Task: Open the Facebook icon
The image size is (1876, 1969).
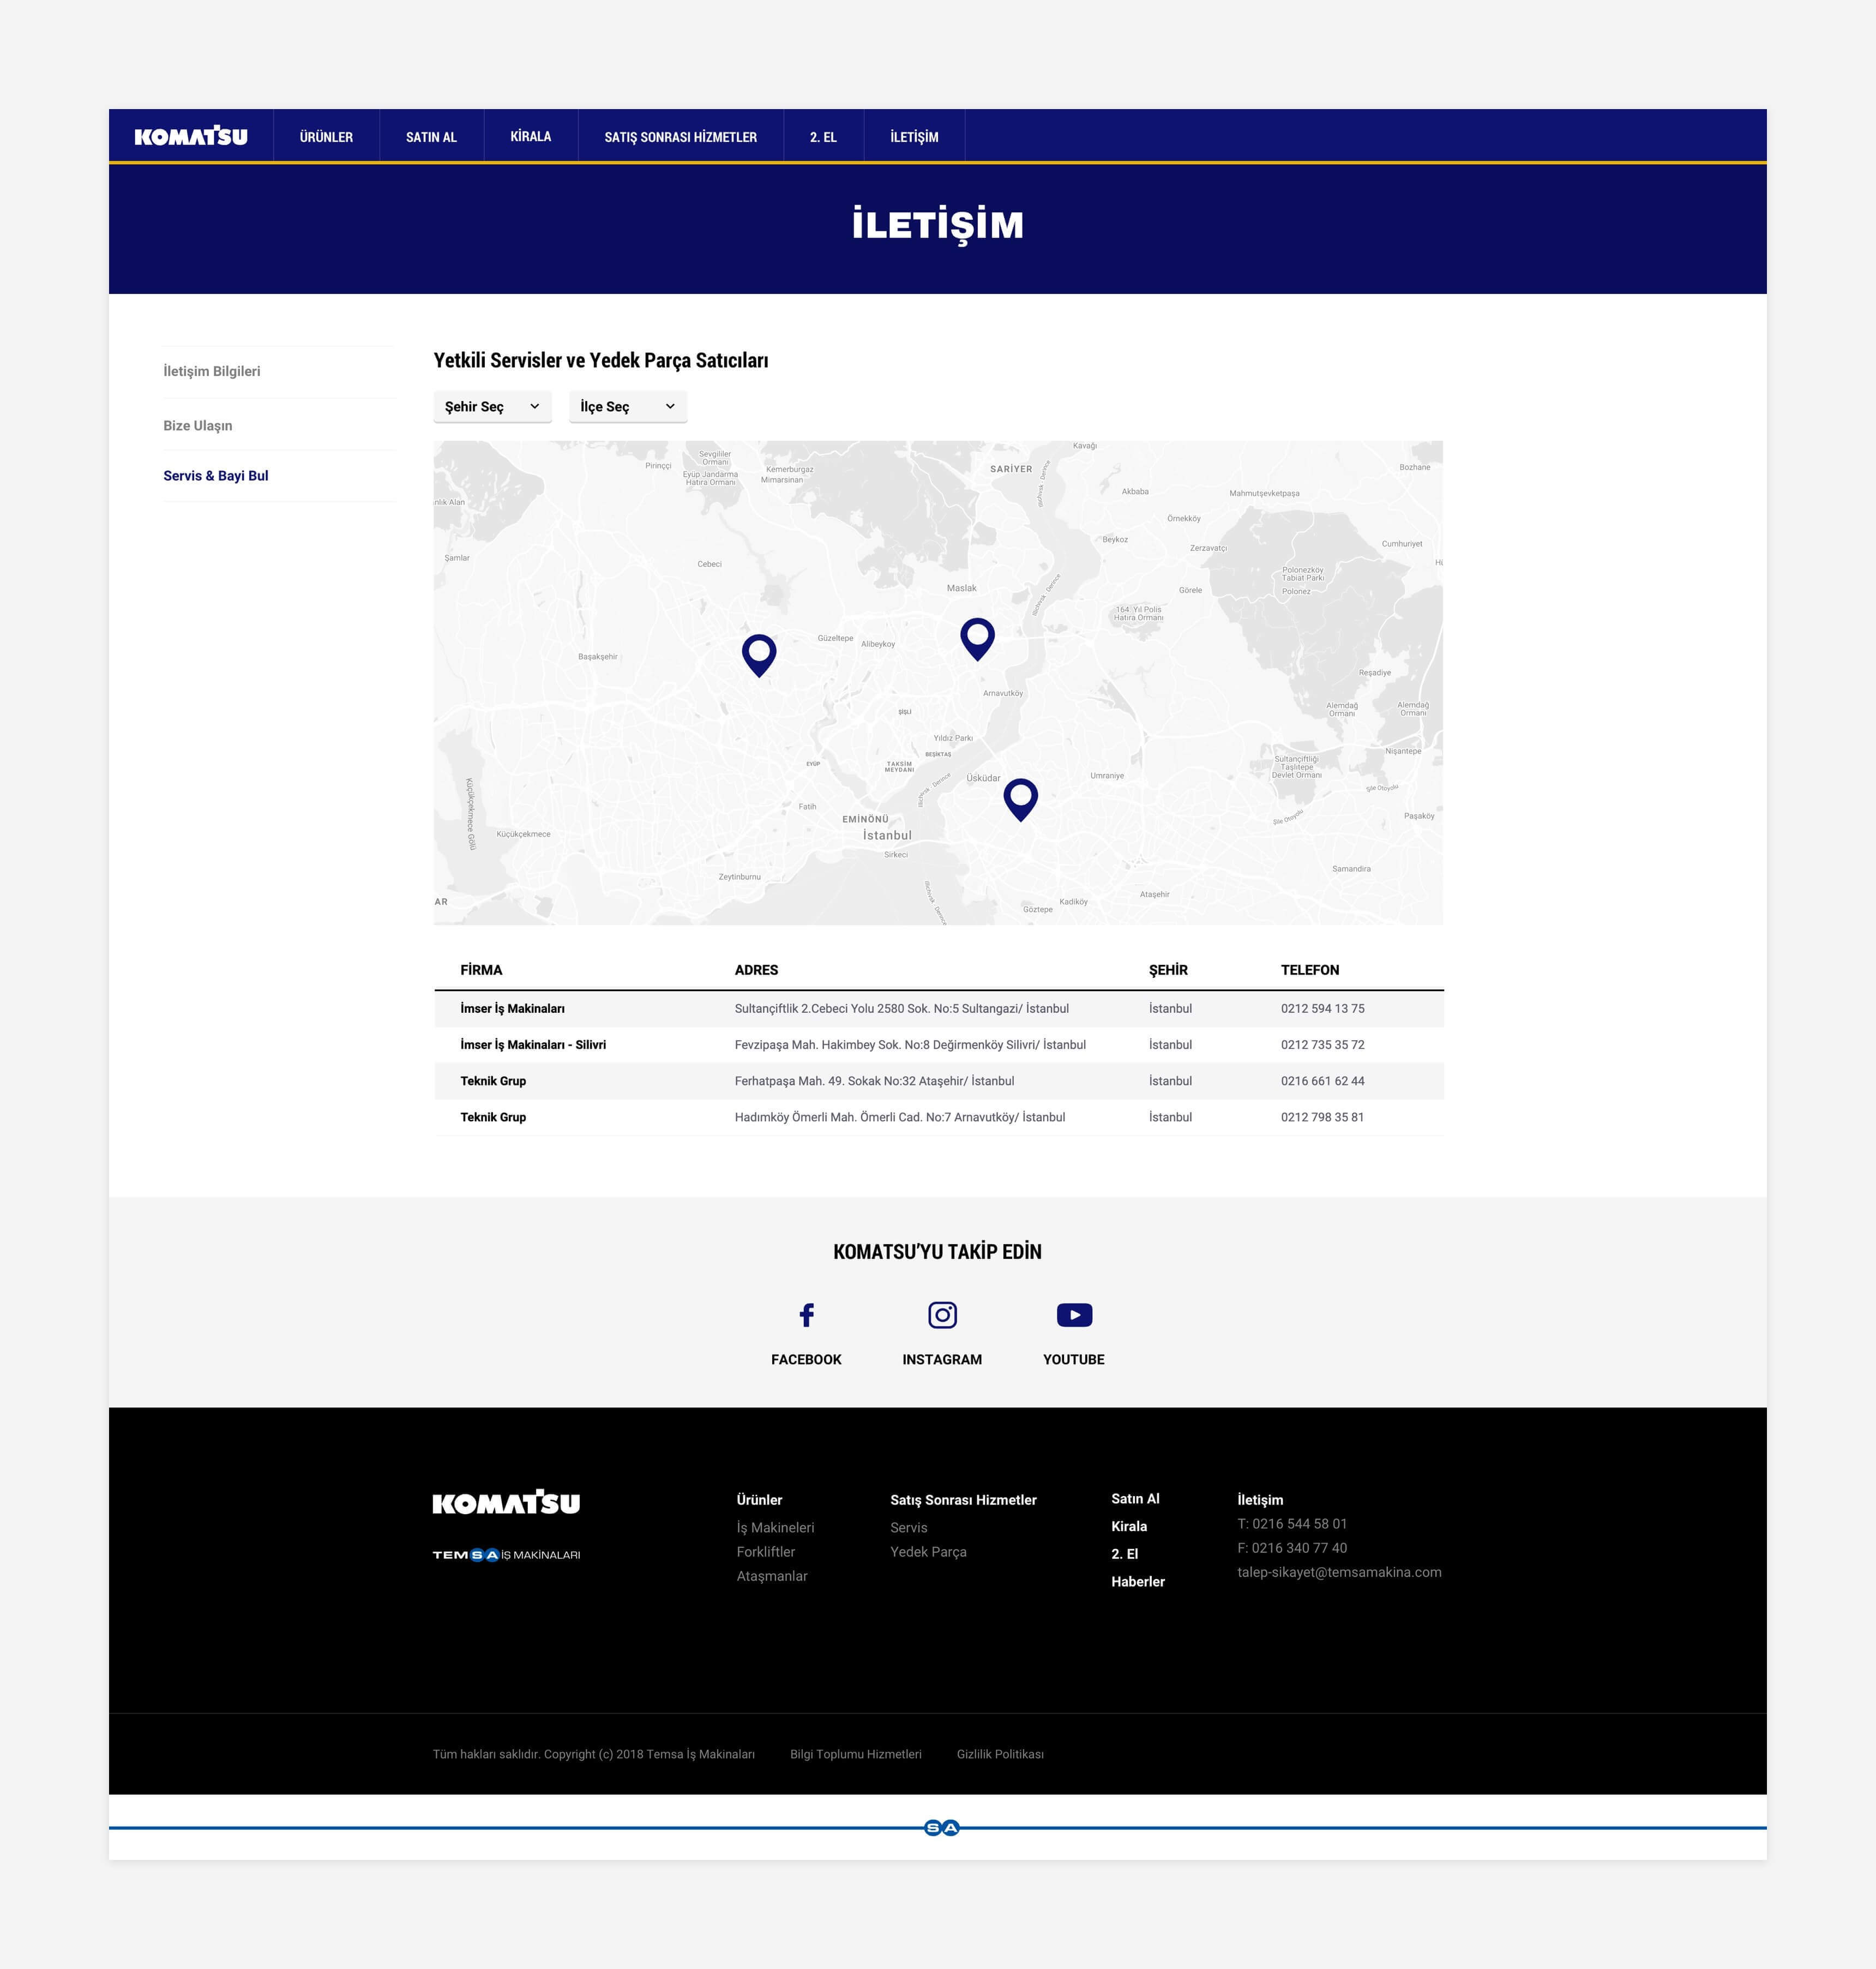Action: pos(806,1314)
